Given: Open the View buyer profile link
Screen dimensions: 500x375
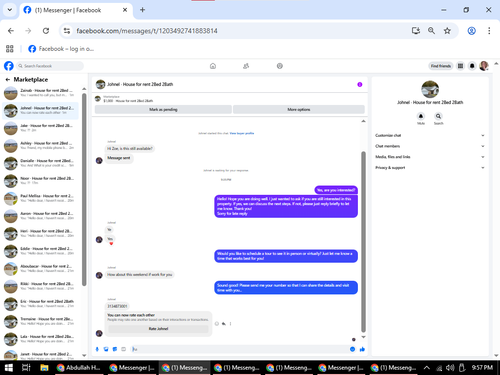Looking at the screenshot, I should (x=242, y=133).
